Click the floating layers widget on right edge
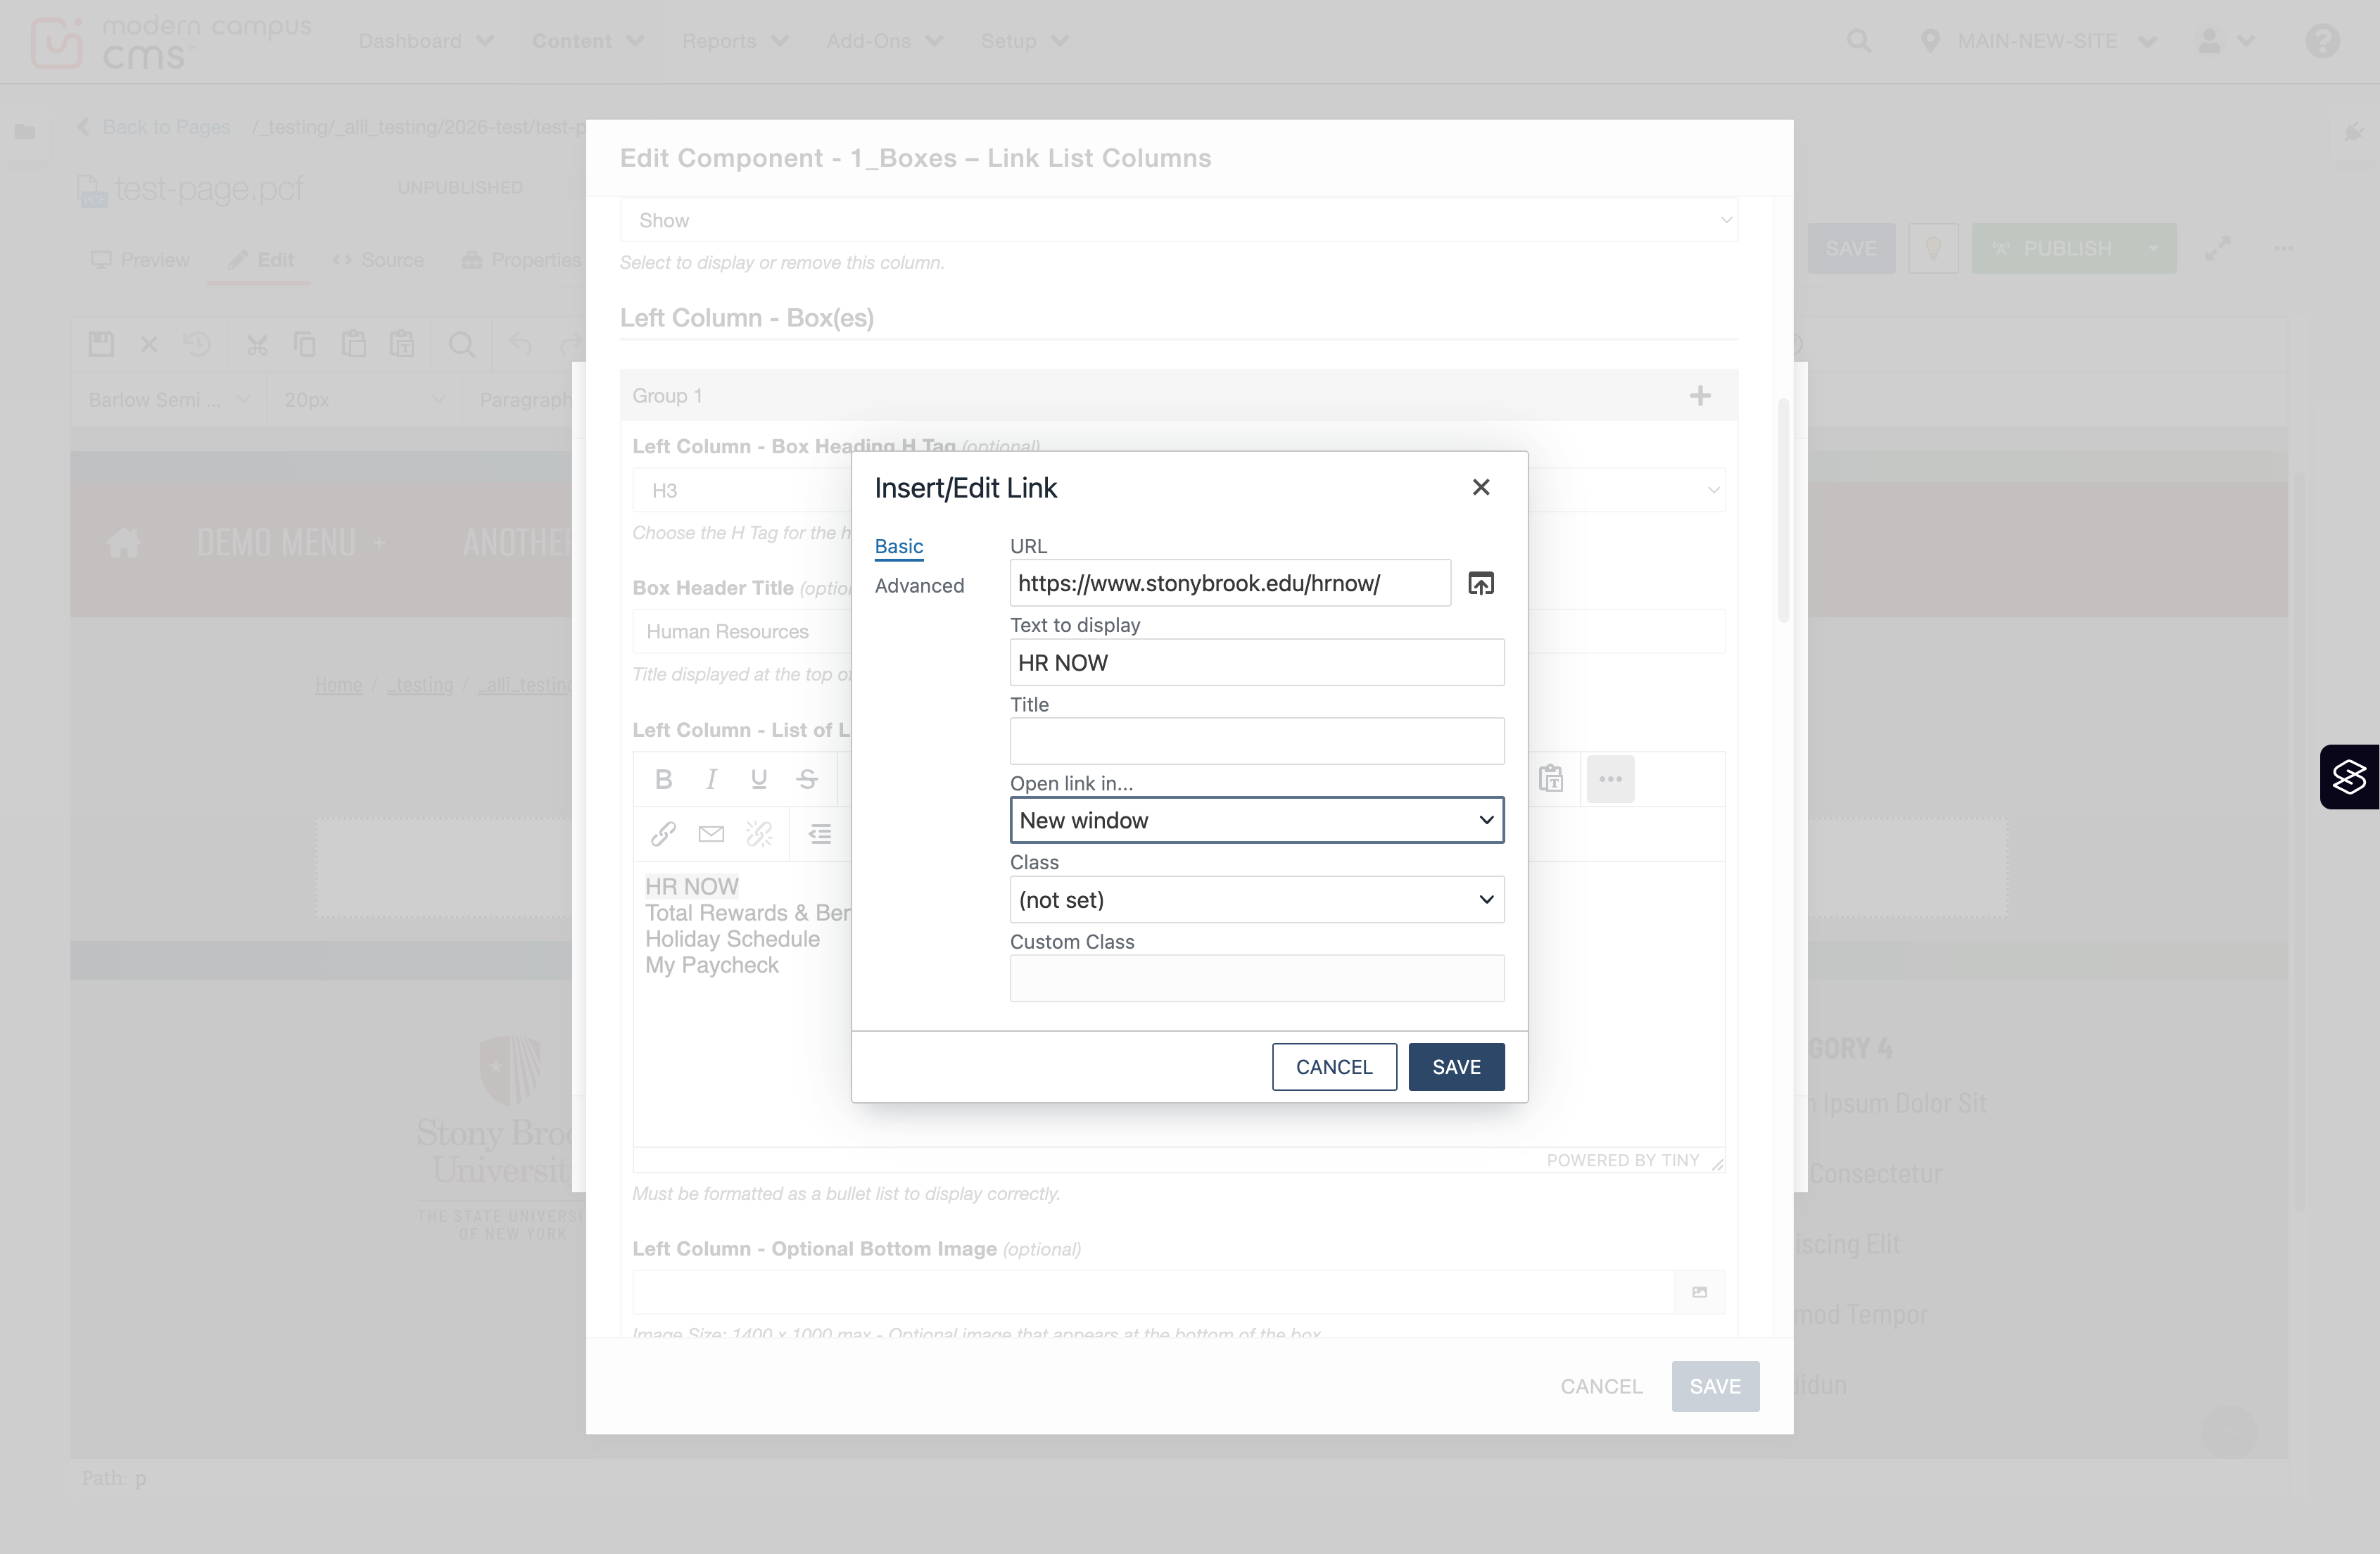This screenshot has height=1554, width=2380. click(x=2349, y=777)
